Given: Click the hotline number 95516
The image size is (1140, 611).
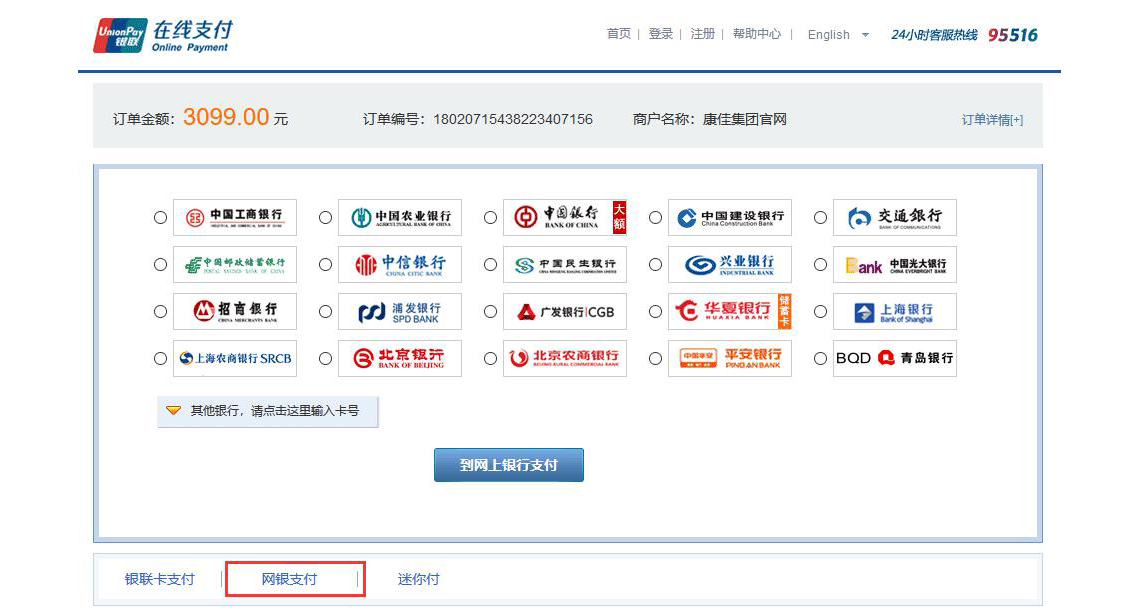Looking at the screenshot, I should coord(1013,35).
